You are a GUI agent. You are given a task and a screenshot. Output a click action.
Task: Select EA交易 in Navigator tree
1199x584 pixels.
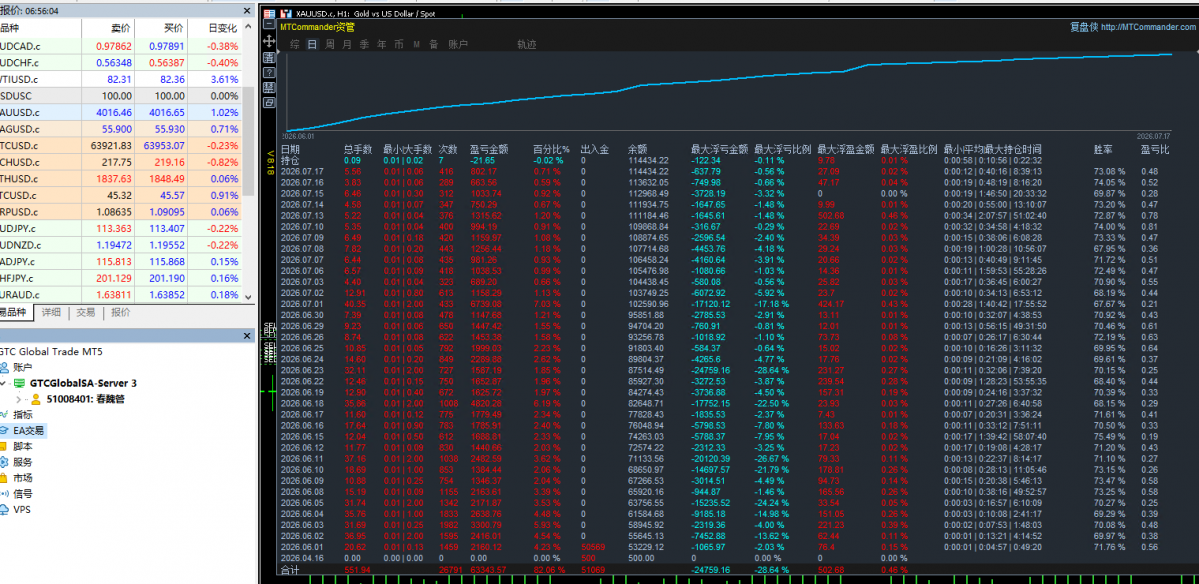(x=28, y=430)
